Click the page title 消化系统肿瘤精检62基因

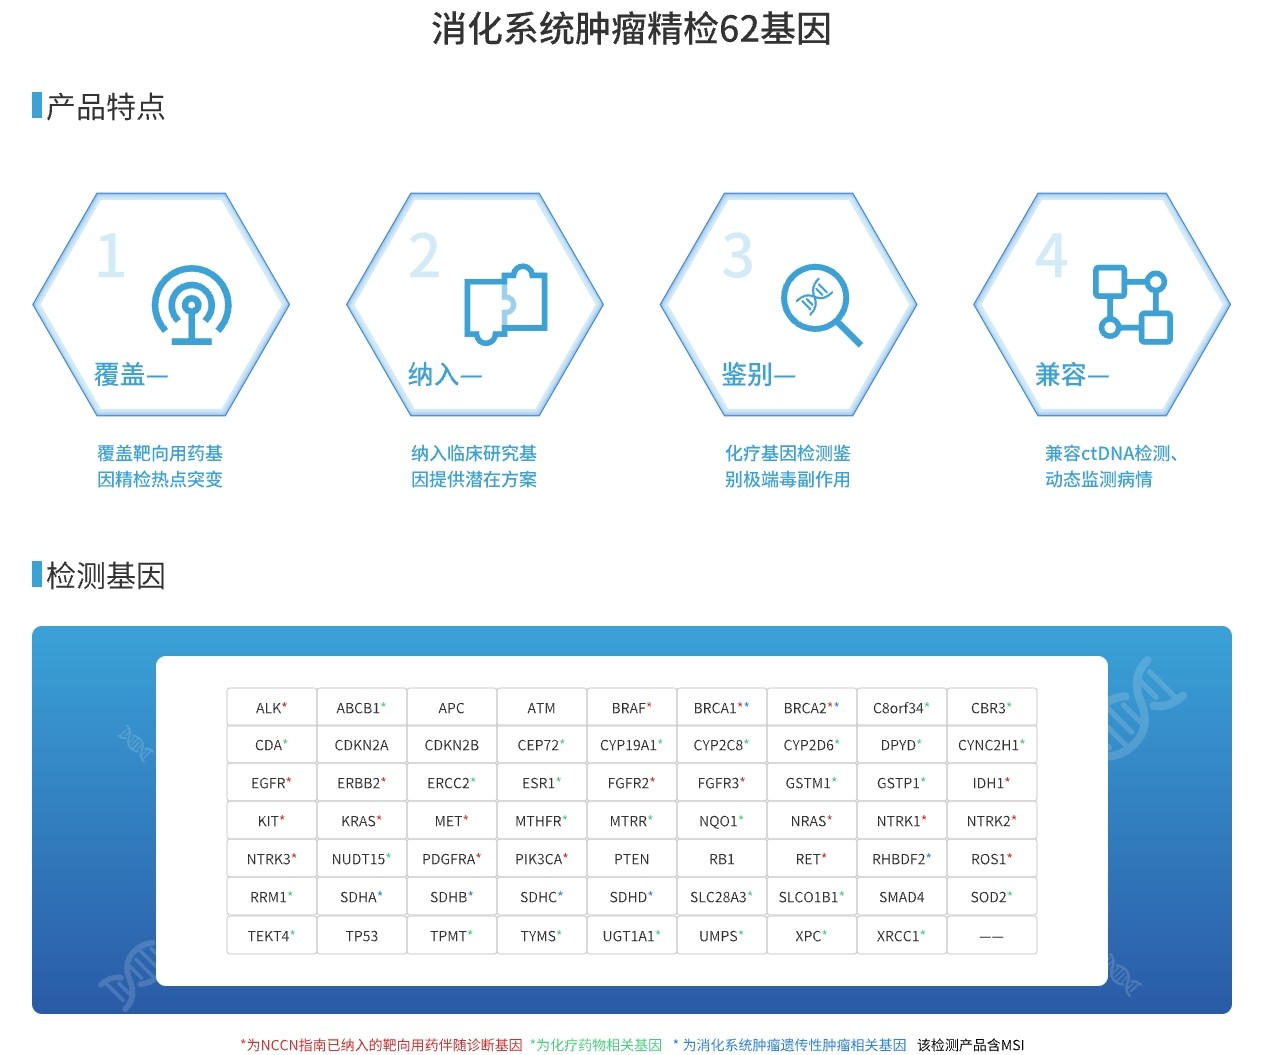631,29
